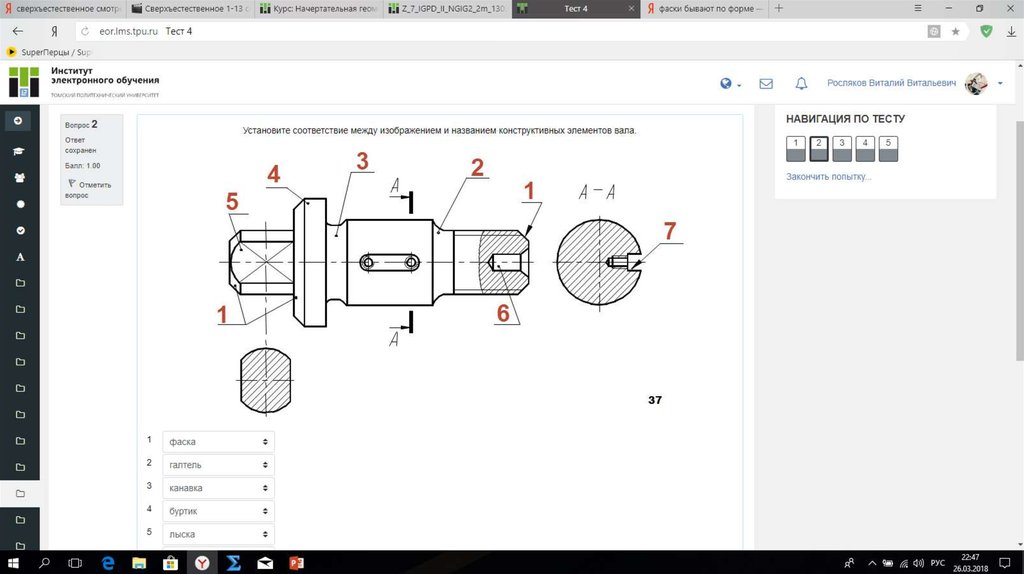Open dropdown 3 showing канавка
1024x574 pixels.
click(x=218, y=488)
